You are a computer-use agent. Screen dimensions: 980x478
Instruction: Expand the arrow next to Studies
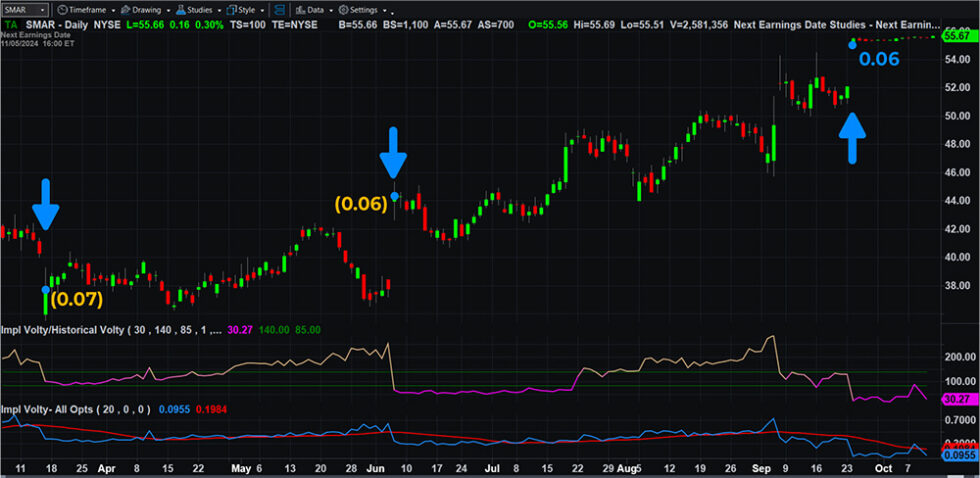click(x=219, y=11)
